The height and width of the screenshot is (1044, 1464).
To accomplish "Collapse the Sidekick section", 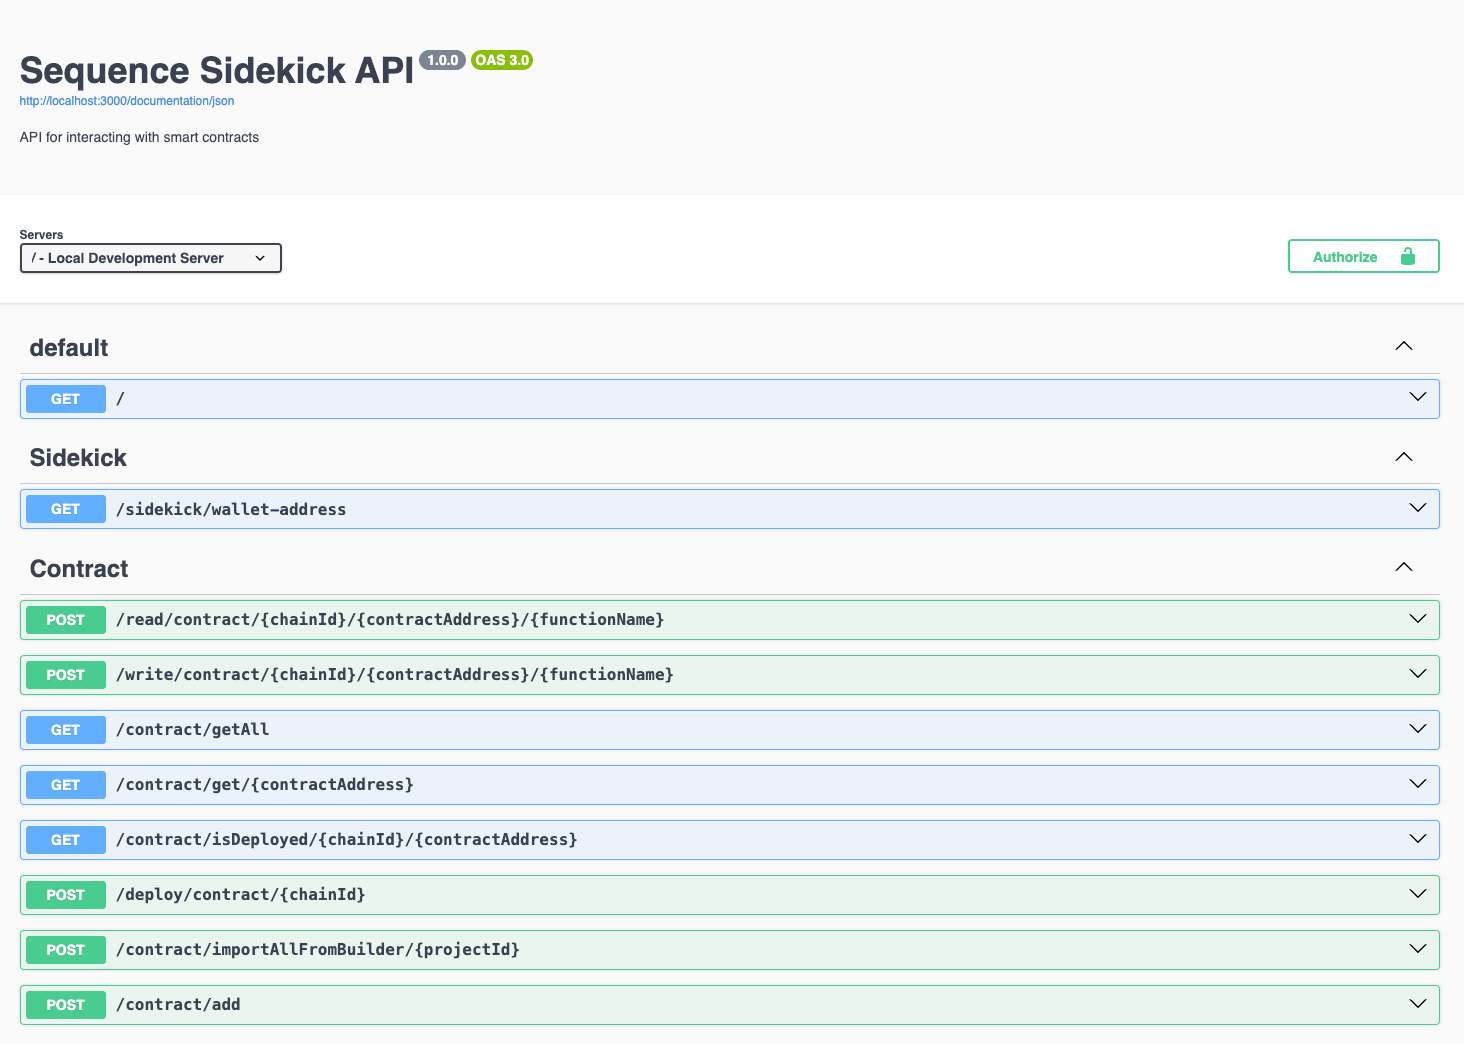I will pos(1404,457).
